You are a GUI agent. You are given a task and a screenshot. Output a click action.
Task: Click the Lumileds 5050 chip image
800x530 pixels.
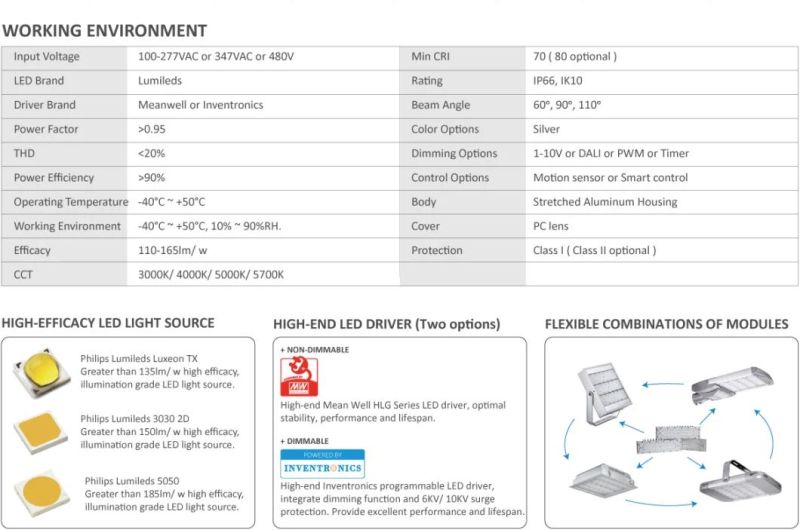tap(42, 493)
